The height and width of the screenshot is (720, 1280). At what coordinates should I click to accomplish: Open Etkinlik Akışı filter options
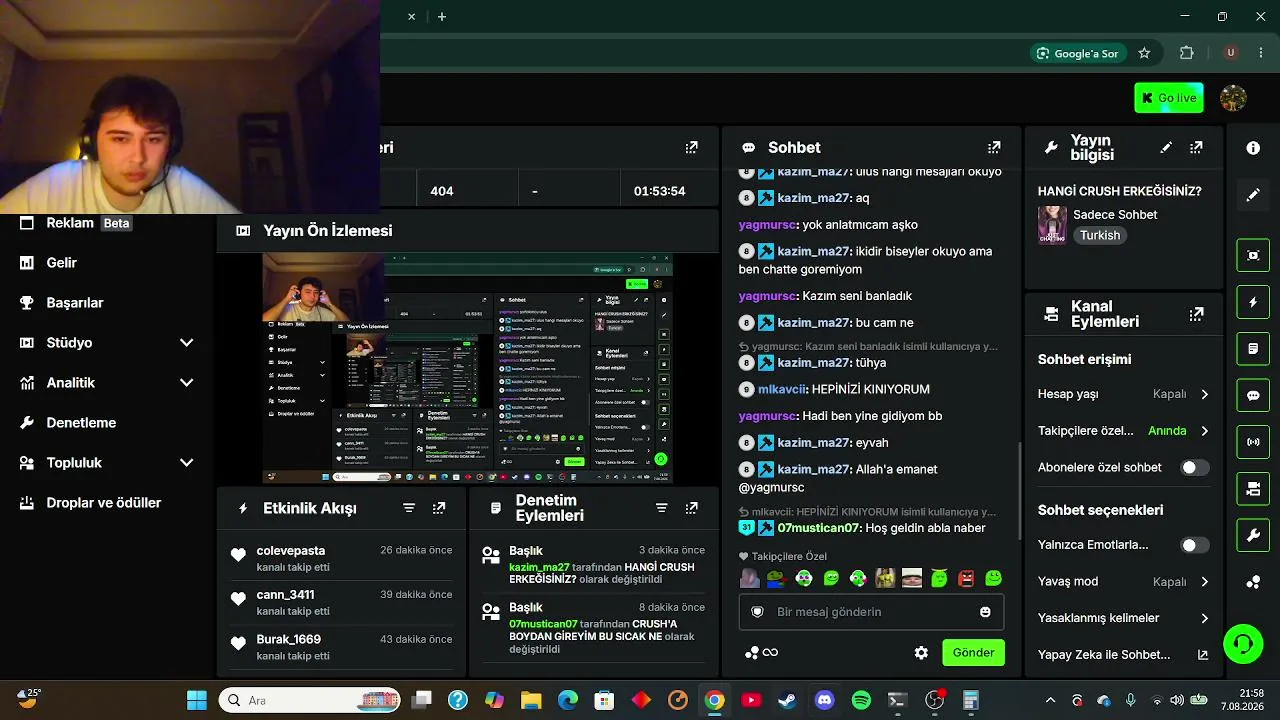click(x=409, y=508)
